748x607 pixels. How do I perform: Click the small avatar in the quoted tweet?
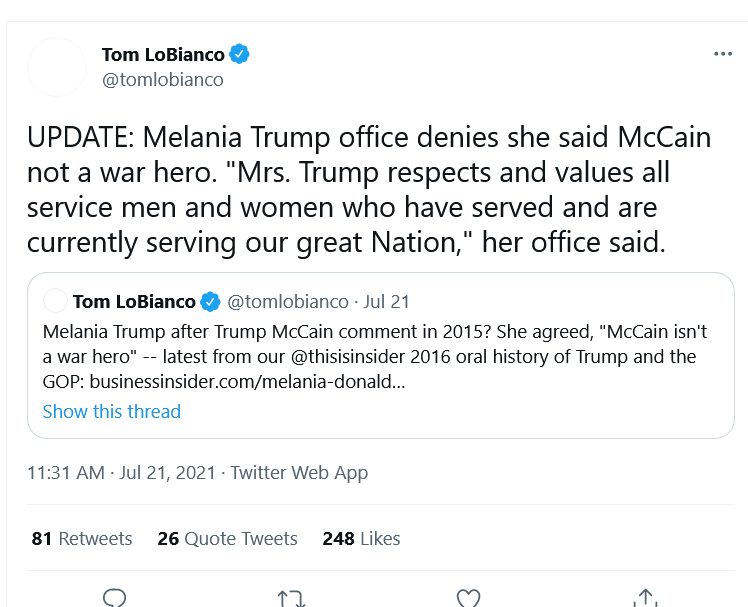[55, 301]
